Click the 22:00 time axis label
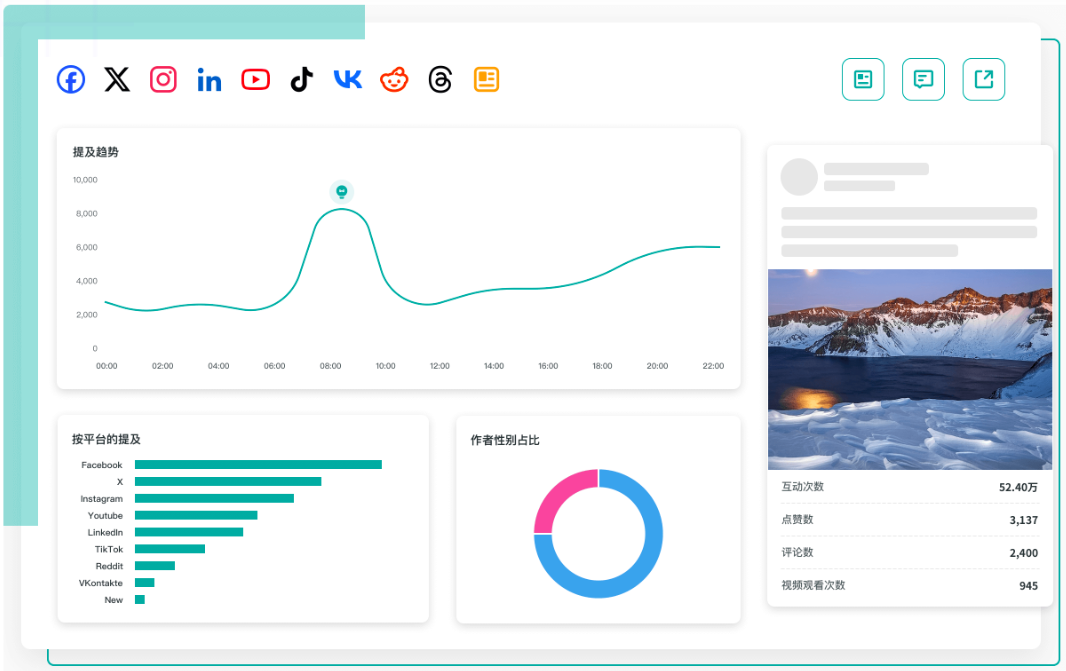The width and height of the screenshot is (1066, 671). click(713, 366)
